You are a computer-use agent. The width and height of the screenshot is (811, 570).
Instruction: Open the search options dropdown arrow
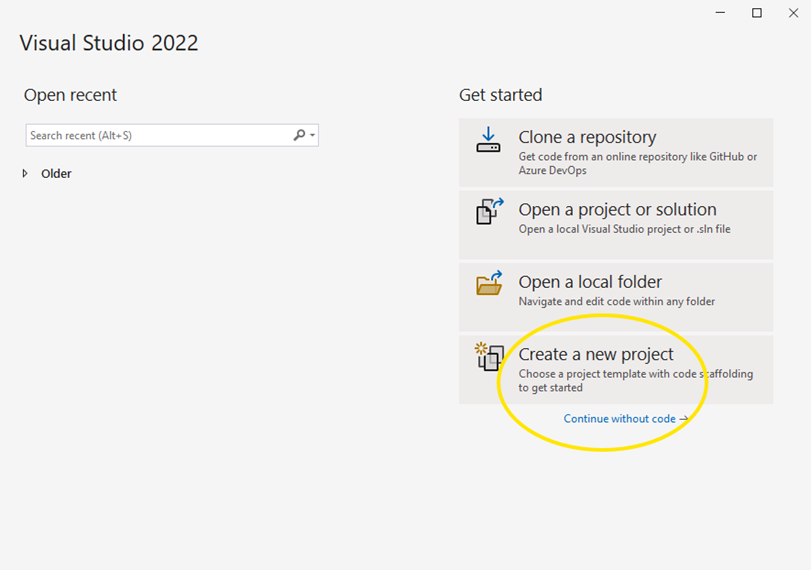point(312,136)
